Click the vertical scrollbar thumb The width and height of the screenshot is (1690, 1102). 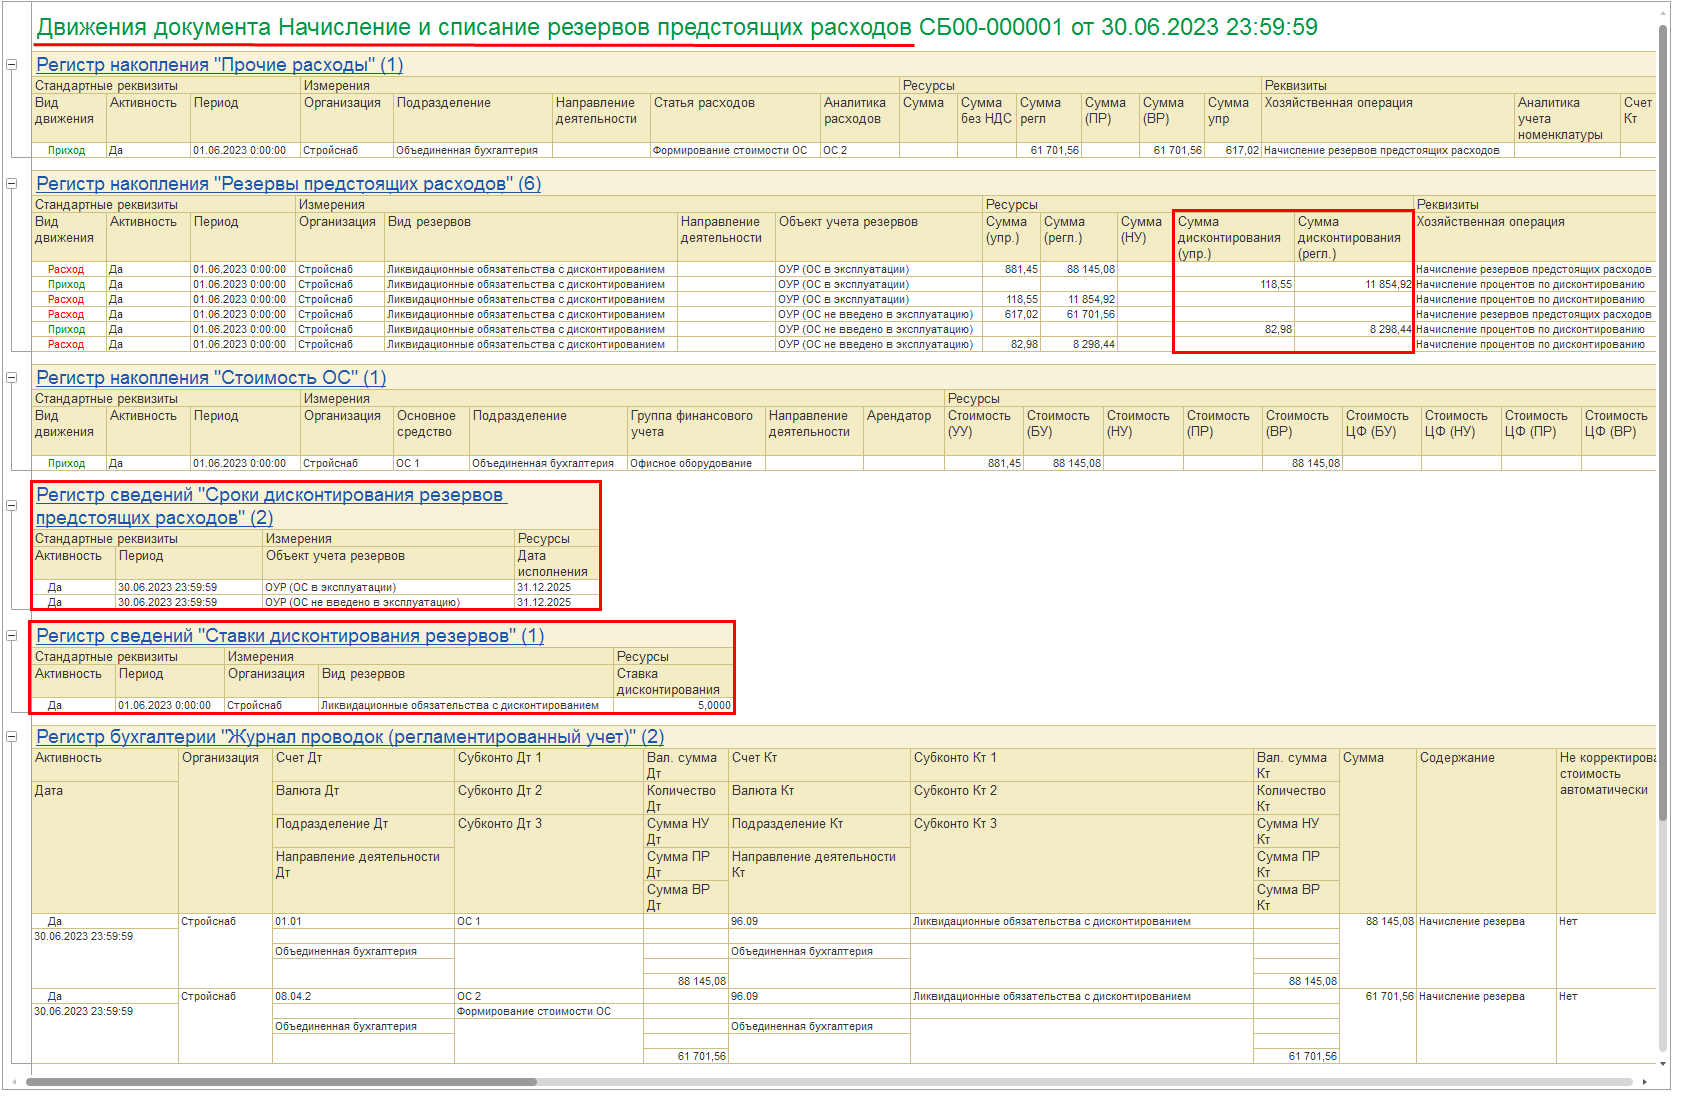[1663, 420]
